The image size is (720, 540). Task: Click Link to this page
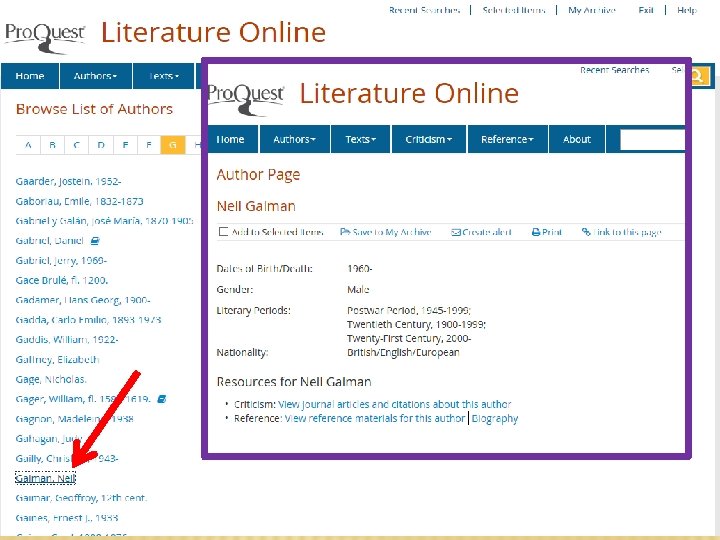(621, 232)
